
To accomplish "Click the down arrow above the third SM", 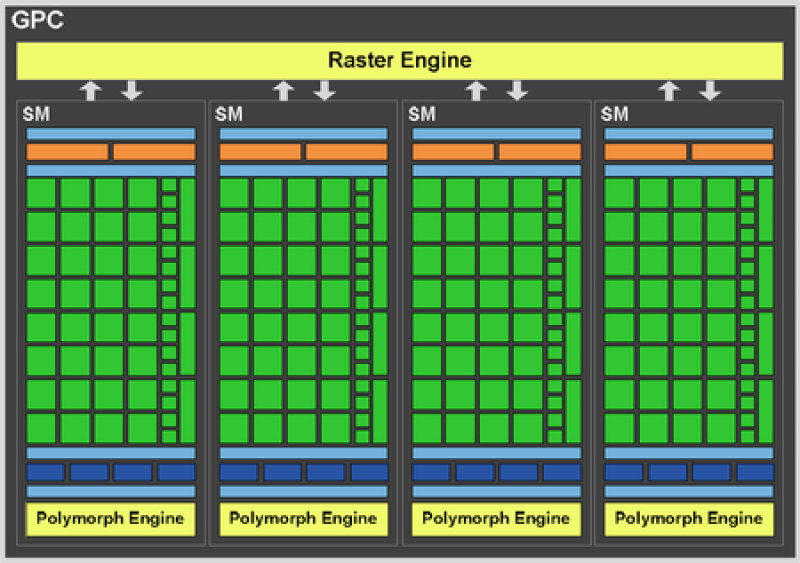I will pyautogui.click(x=517, y=91).
